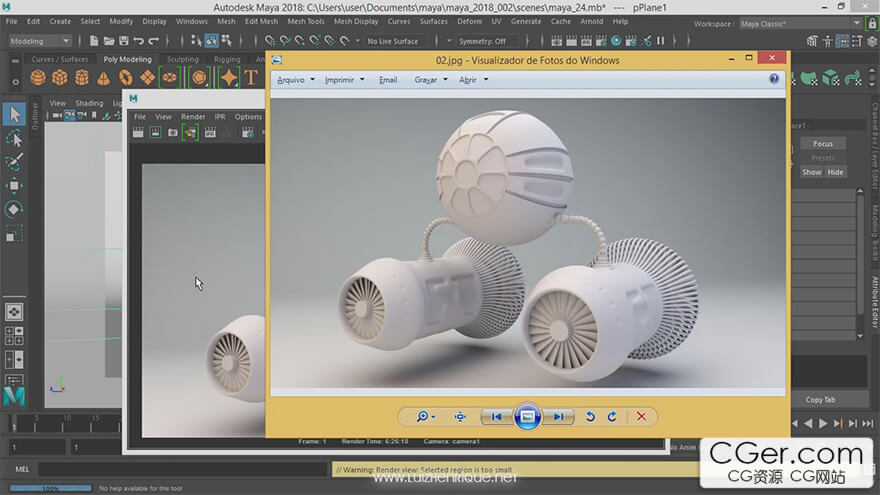Open the zoom magnifier dropdown in Photo Viewer

pyautogui.click(x=425, y=416)
